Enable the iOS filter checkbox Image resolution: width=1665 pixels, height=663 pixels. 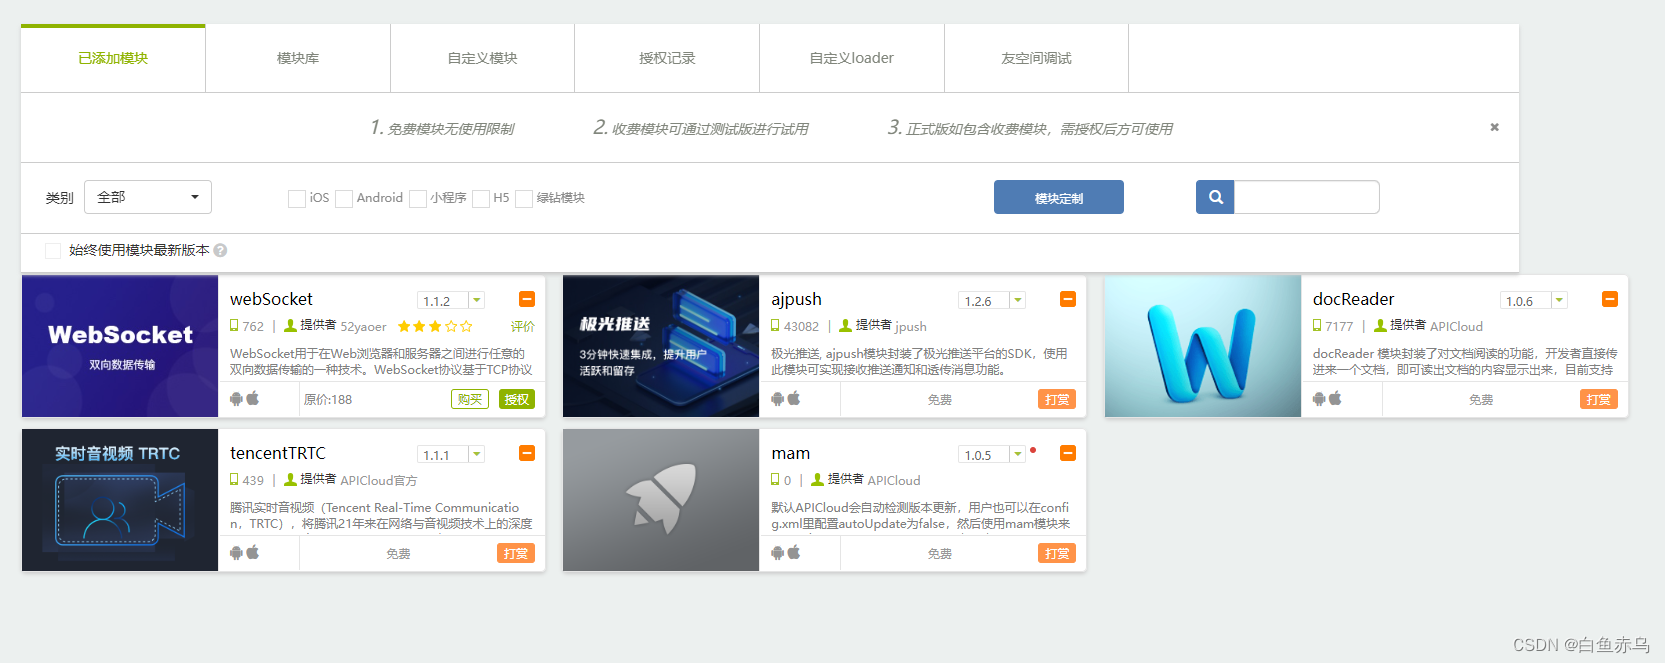click(297, 198)
